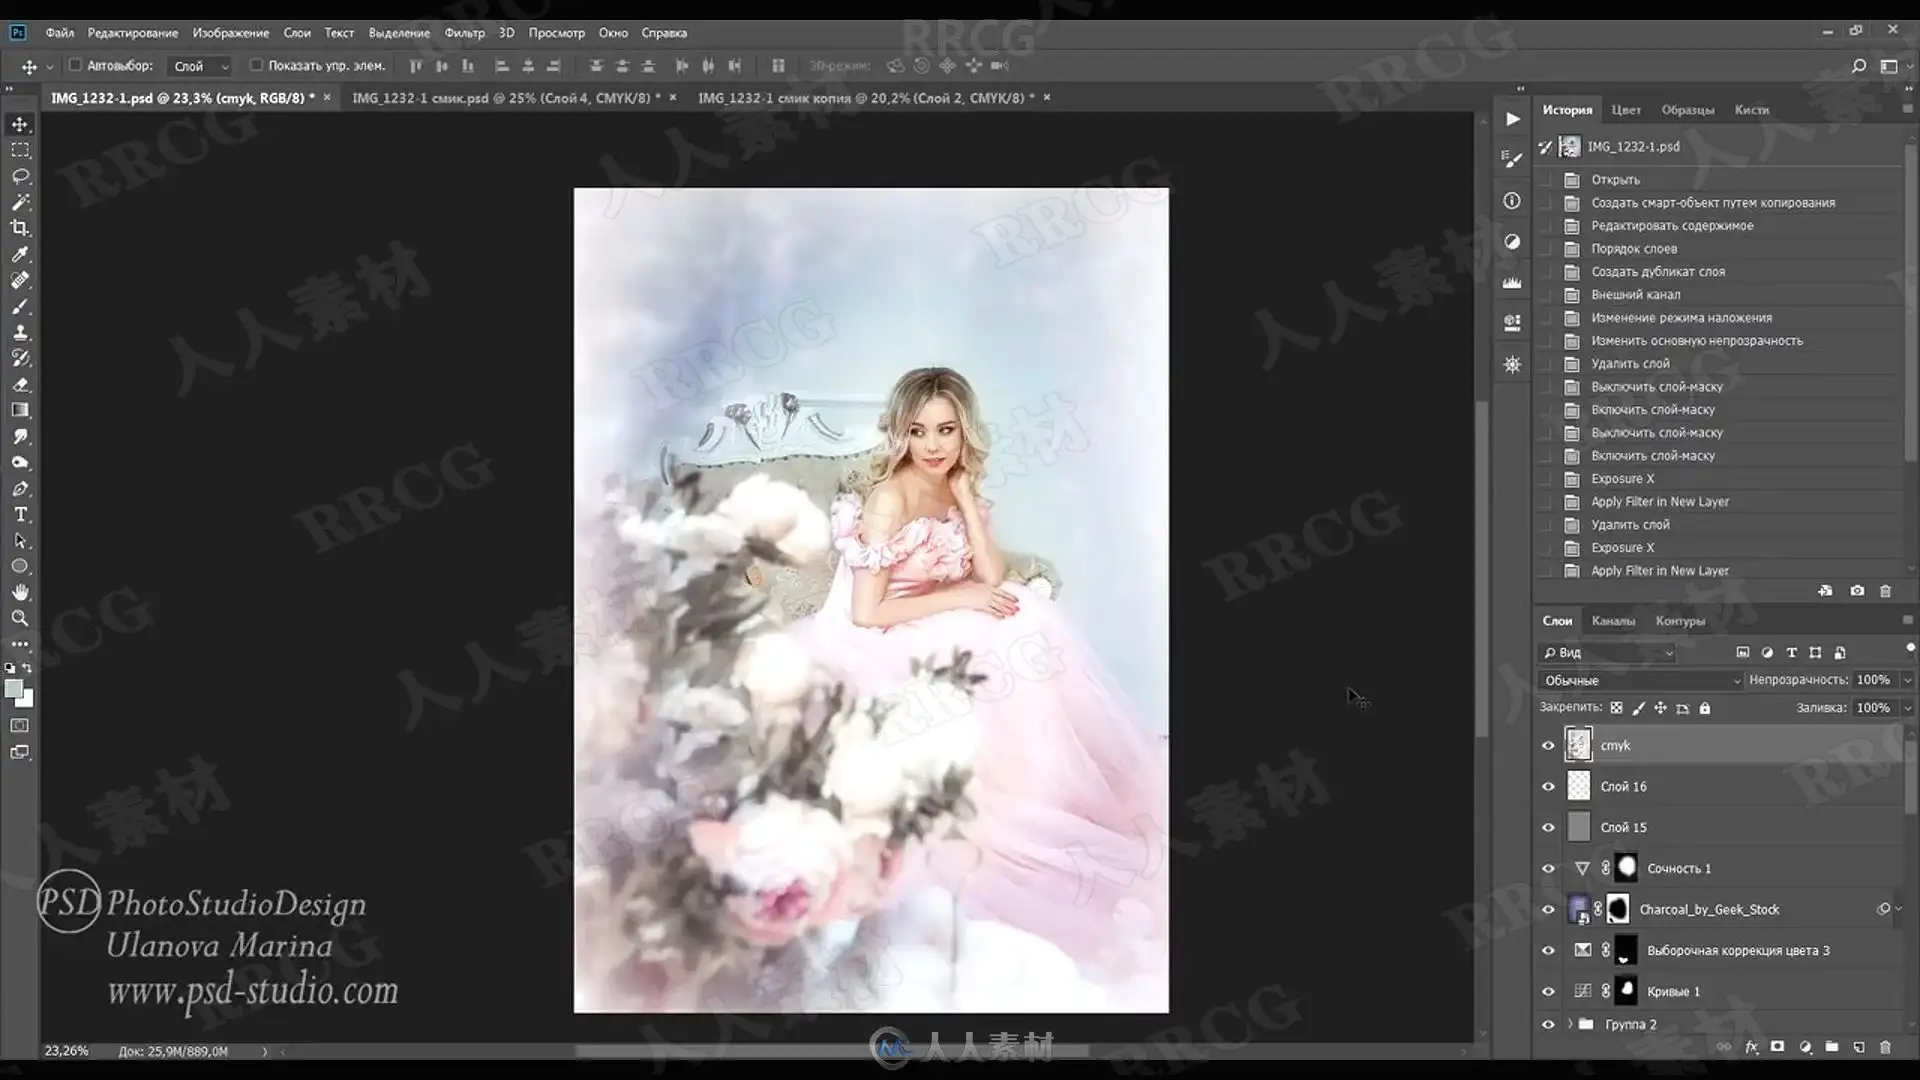Select the Crop tool
The height and width of the screenshot is (1080, 1920).
point(20,228)
